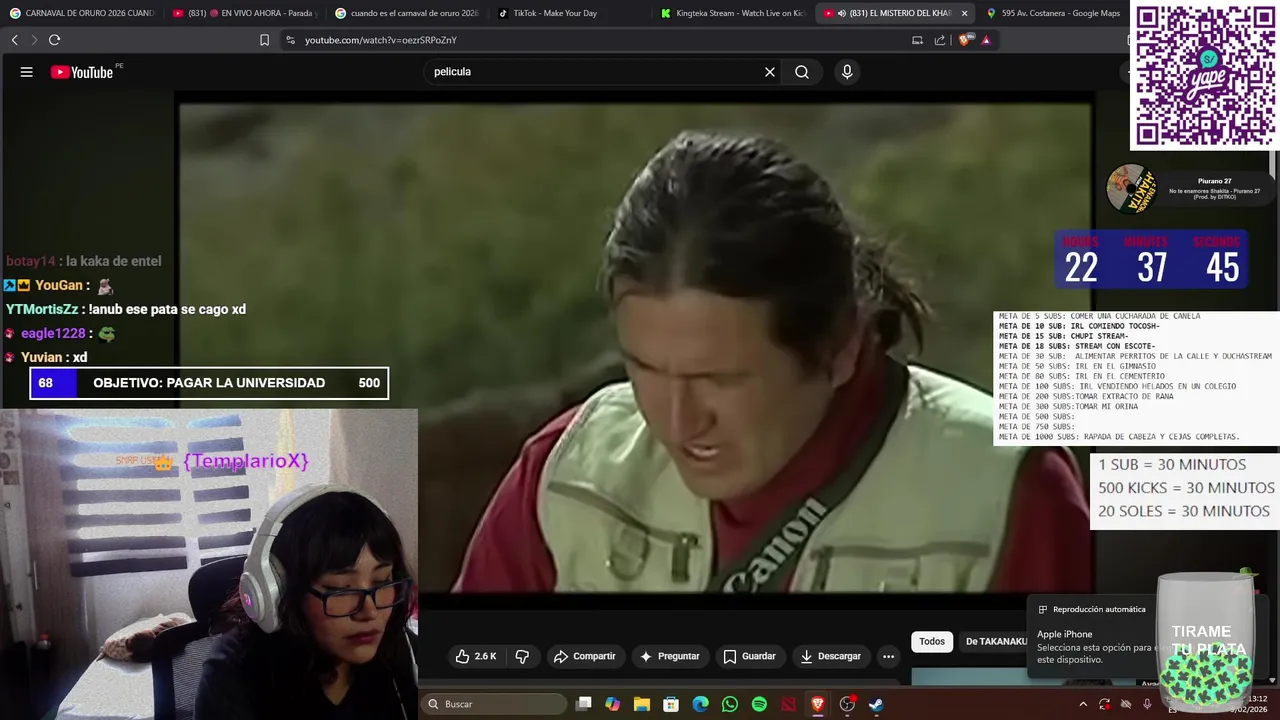Switch to TikTok - Make Your Day tab
The width and height of the screenshot is (1280, 720).
[x=571, y=13]
